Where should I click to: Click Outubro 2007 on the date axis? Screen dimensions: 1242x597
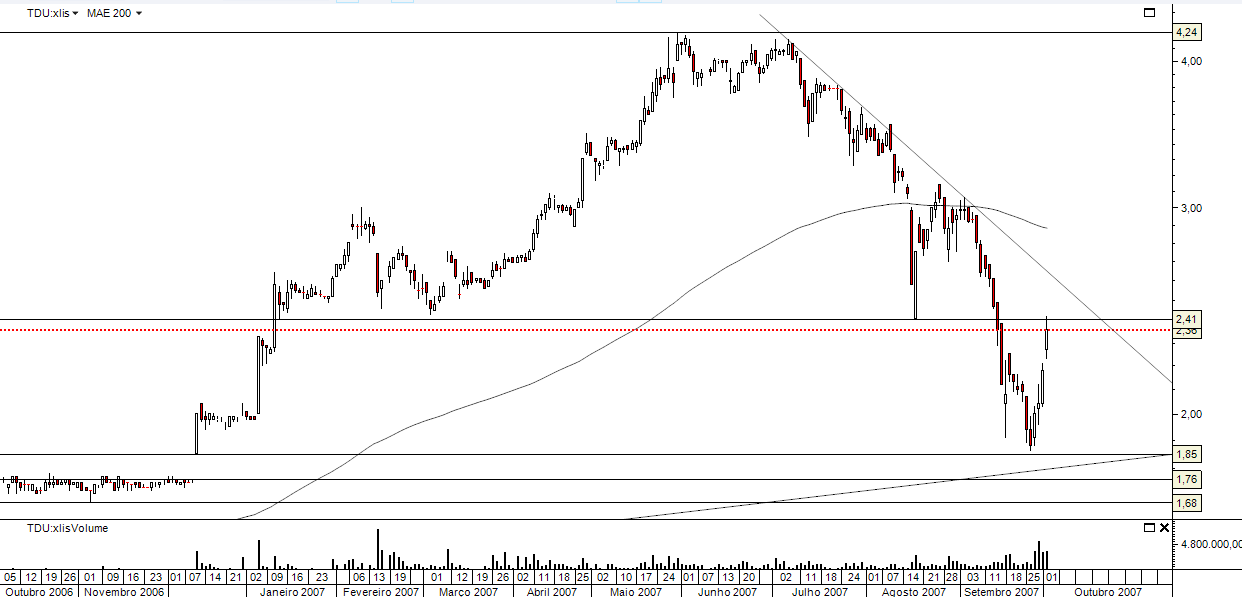point(1108,591)
